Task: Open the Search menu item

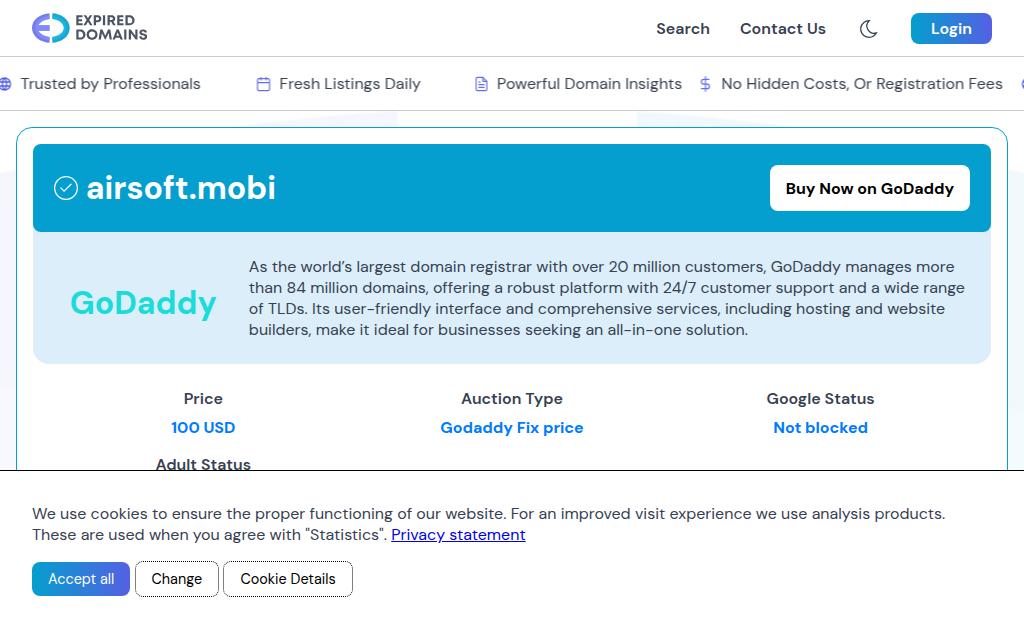Action: [x=682, y=29]
